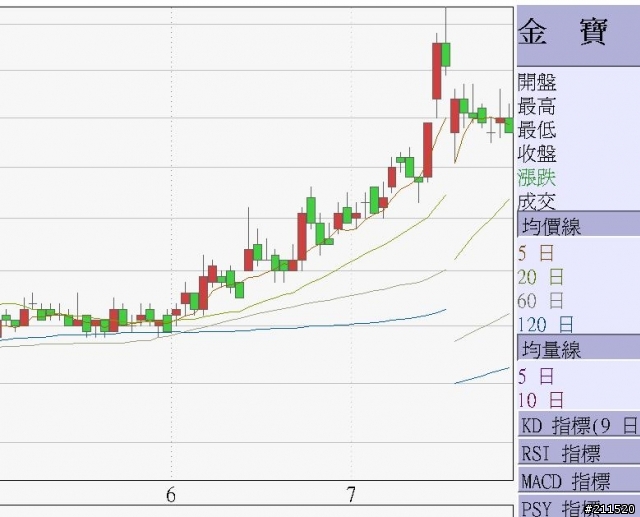The height and width of the screenshot is (517, 640).
Task: Select the tallest red candlestick at the peak
Action: (x=437, y=71)
